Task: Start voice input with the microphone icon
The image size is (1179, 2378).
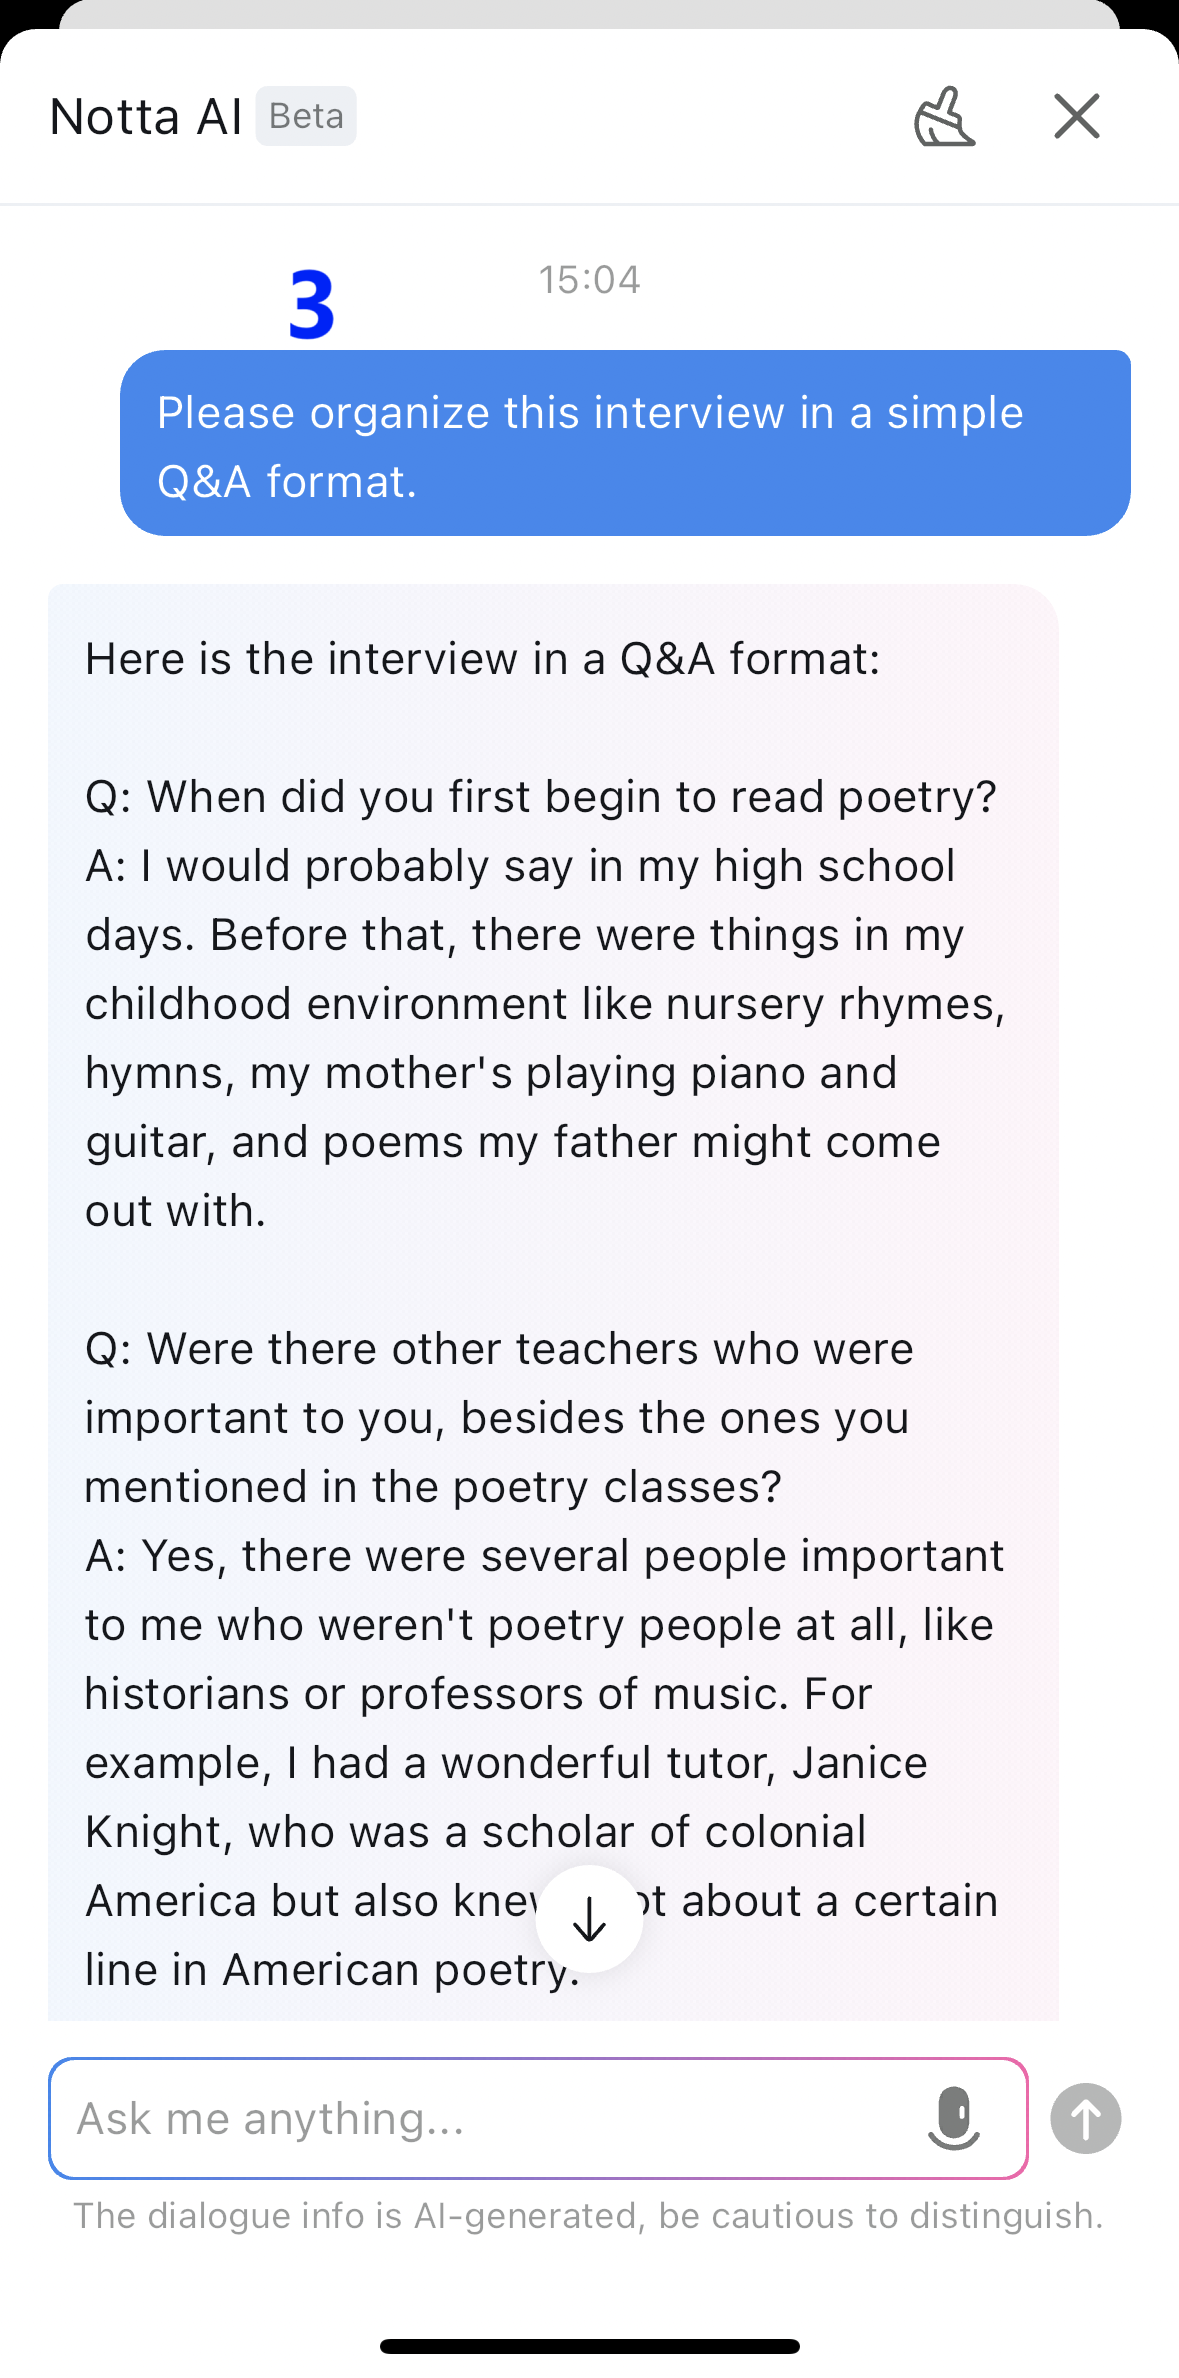Action: [x=954, y=2117]
